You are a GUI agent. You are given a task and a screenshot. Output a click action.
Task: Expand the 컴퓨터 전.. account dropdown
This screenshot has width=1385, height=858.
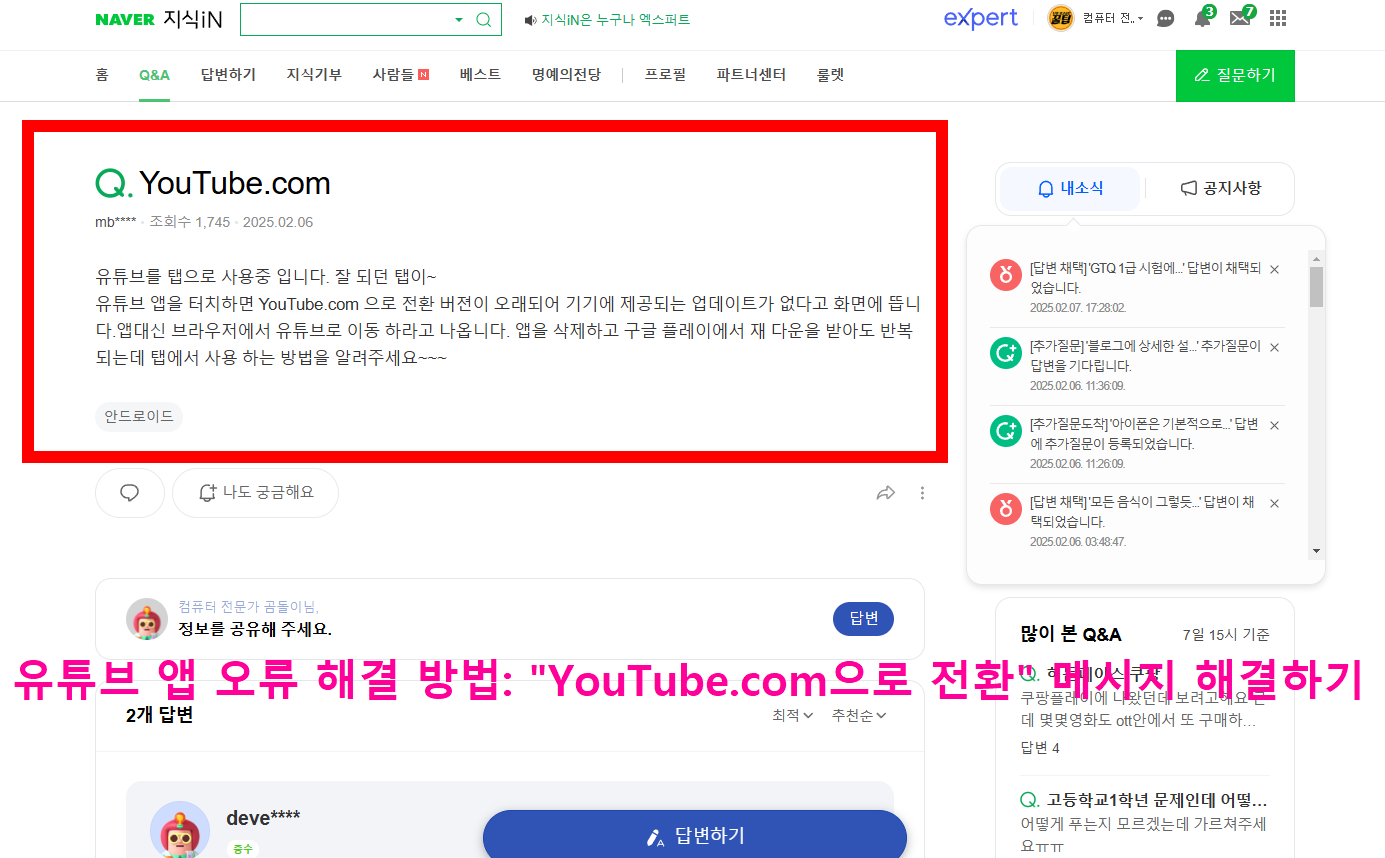[x=1112, y=19]
